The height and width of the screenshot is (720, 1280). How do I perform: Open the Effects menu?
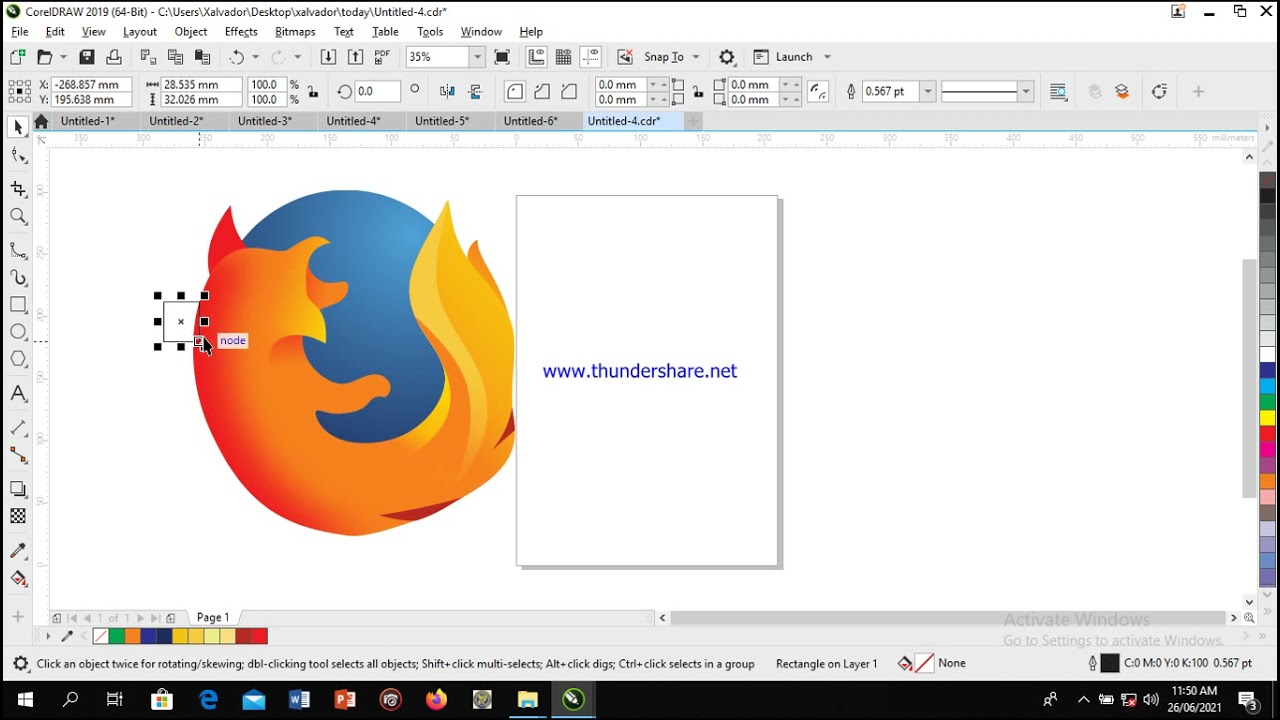coord(241,32)
